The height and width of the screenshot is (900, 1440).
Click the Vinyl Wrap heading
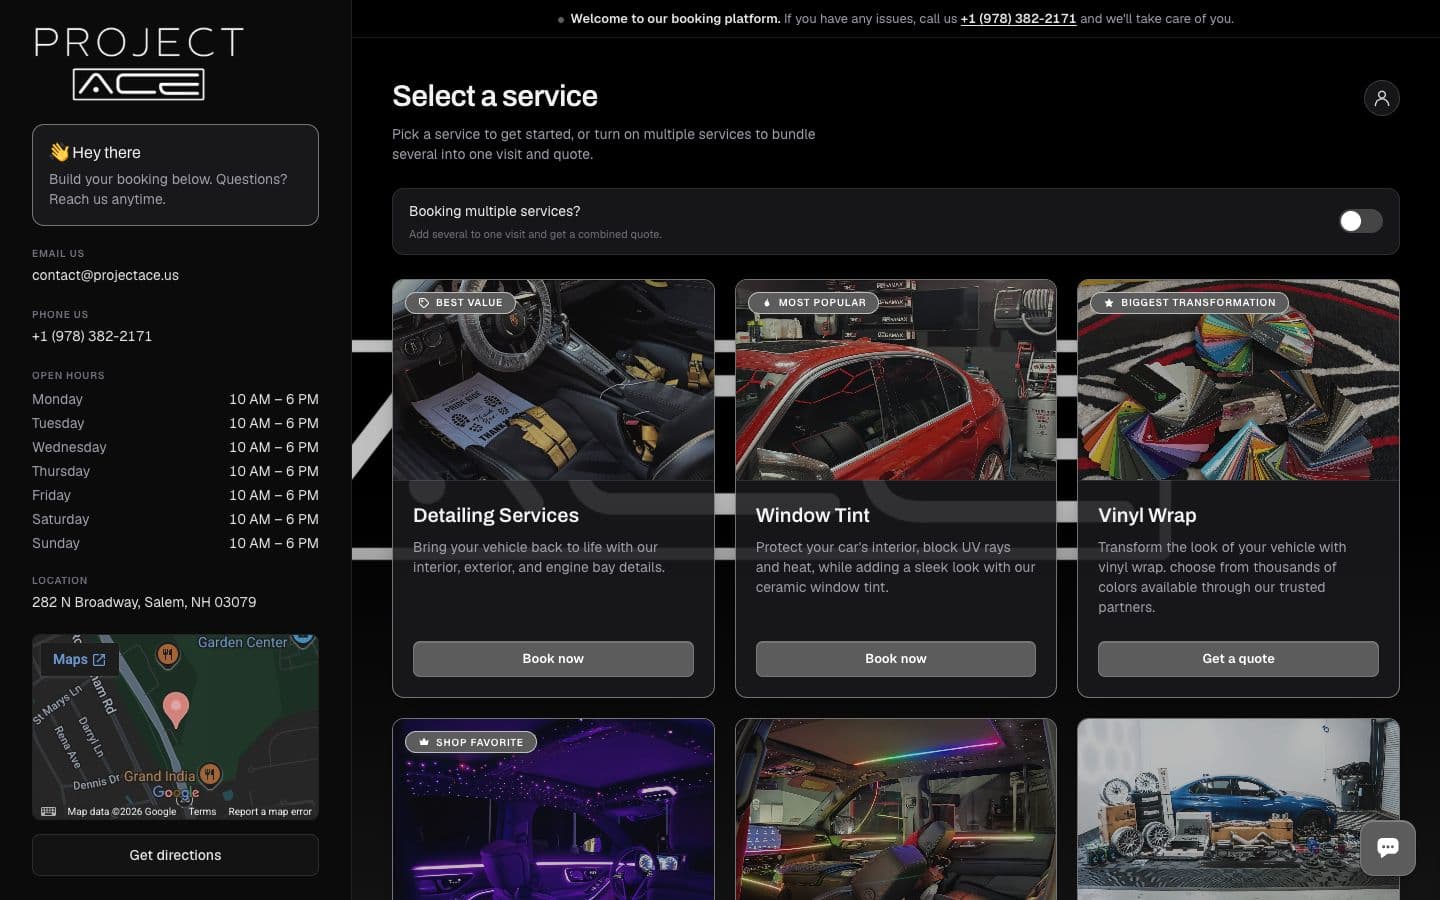pos(1147,515)
